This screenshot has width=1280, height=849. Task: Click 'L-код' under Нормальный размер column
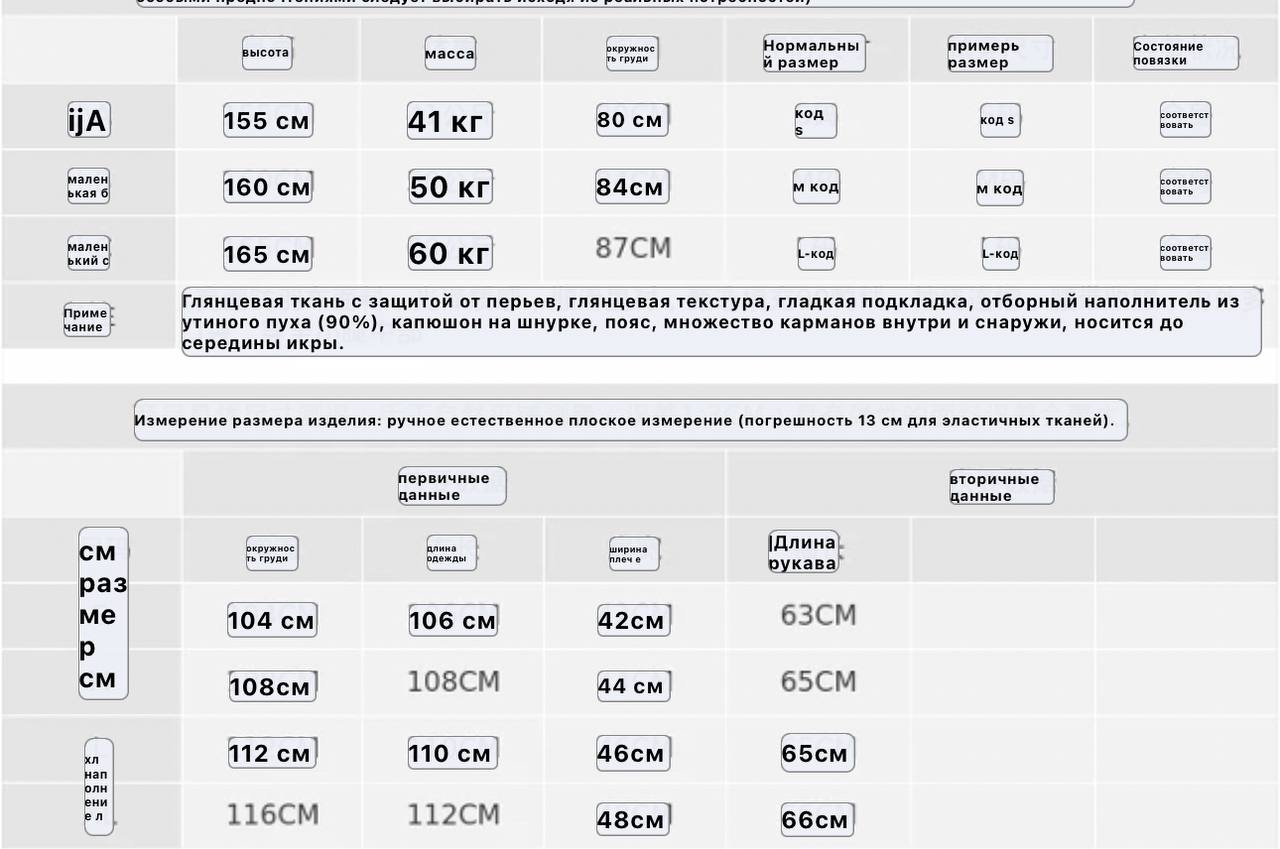(x=816, y=253)
